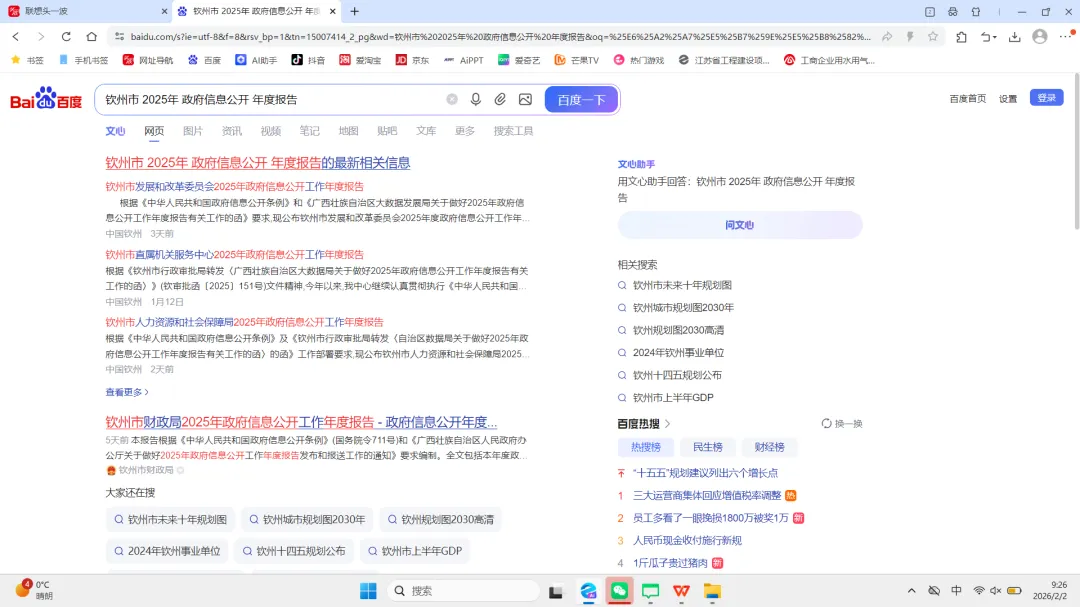Open 钦州市发展和改革委员会 report link
Image resolution: width=1080 pixels, height=607 pixels.
[234, 187]
